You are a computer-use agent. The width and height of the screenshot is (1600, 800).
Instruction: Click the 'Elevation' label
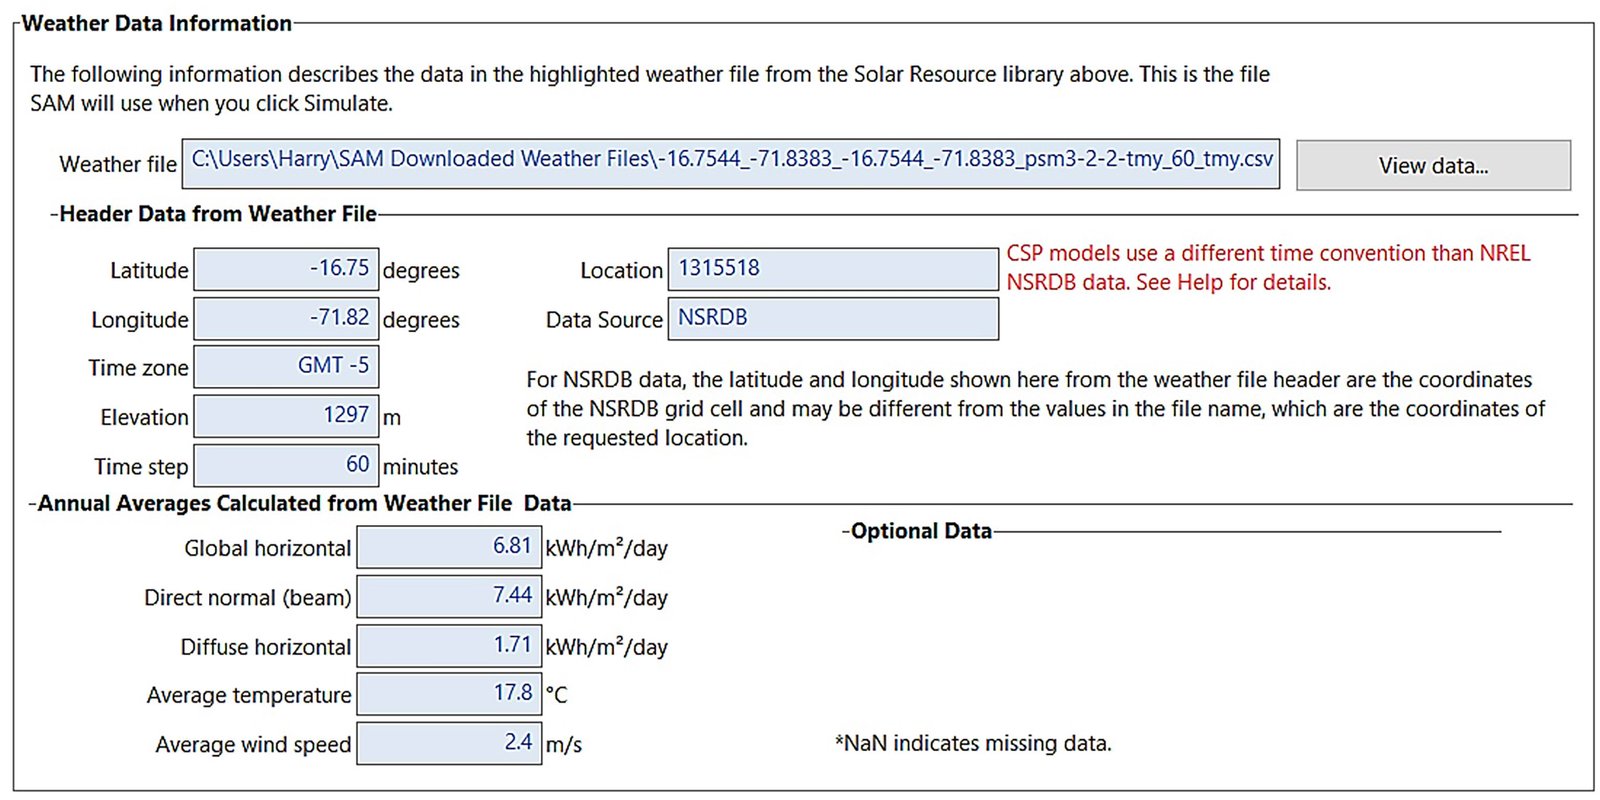[144, 417]
